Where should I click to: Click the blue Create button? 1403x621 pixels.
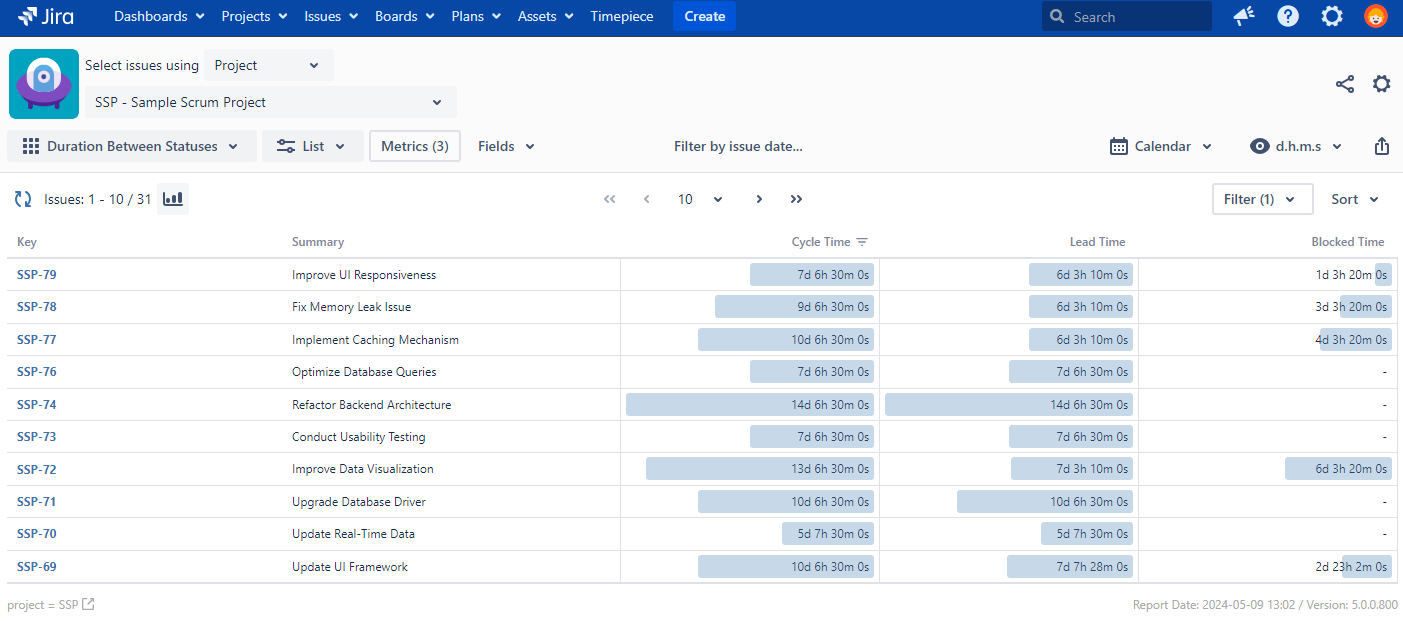point(704,16)
